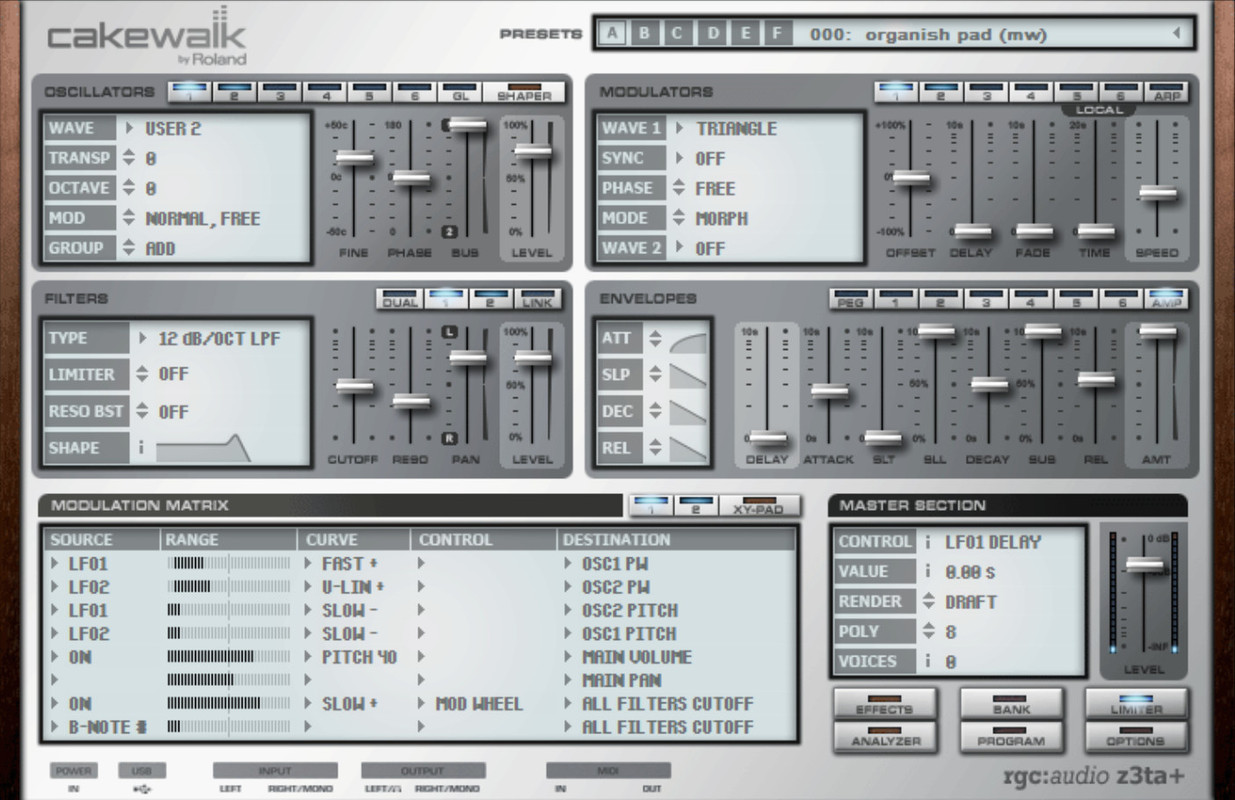Change the RENDER stepper showing DRAFT
The image size is (1235, 800).
coord(927,601)
